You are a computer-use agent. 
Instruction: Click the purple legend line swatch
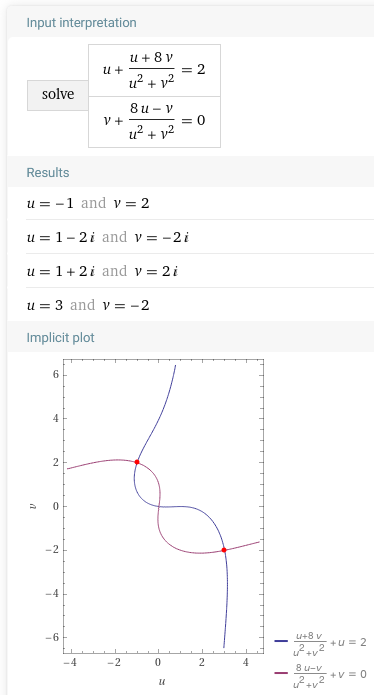pos(281,674)
